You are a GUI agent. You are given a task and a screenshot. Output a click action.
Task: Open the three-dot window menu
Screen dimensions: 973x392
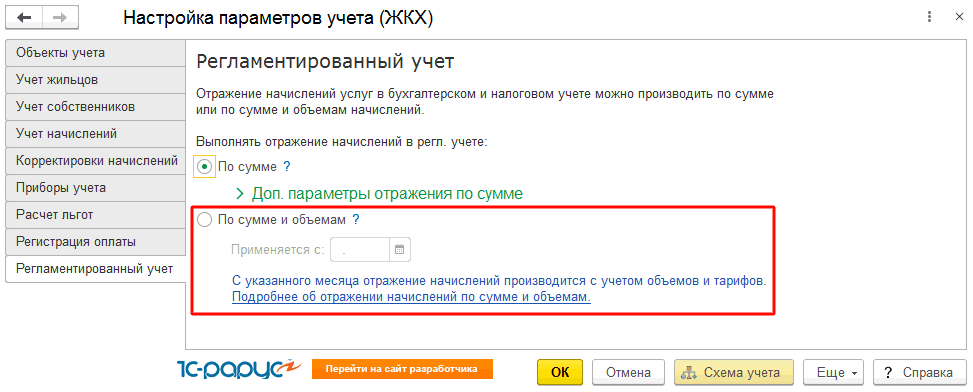[929, 17]
